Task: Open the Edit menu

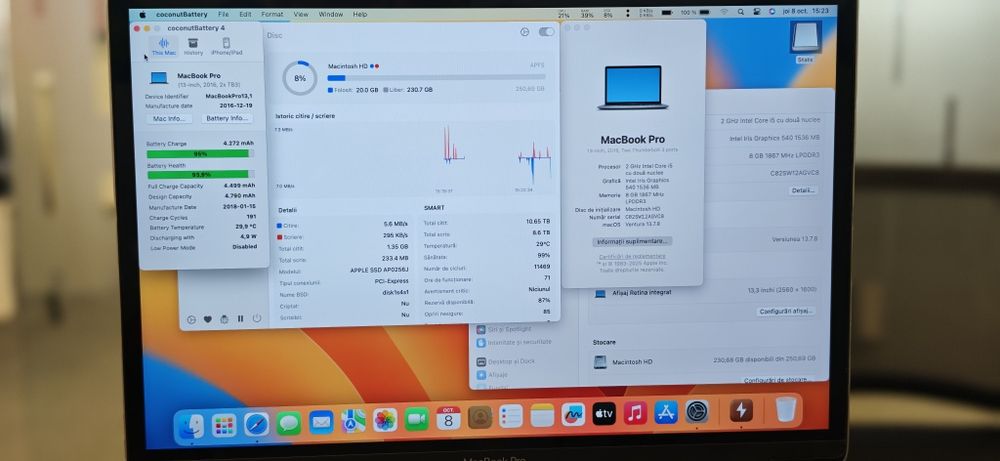Action: tap(245, 14)
